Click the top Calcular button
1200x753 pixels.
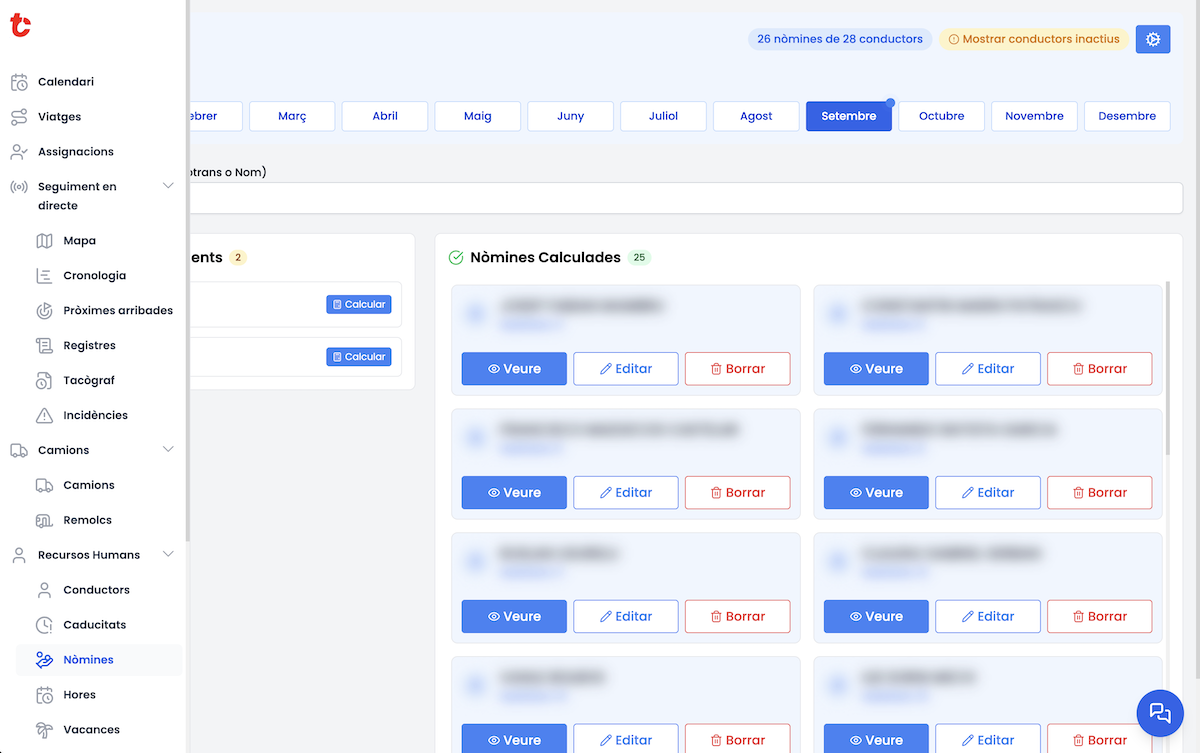coord(358,304)
